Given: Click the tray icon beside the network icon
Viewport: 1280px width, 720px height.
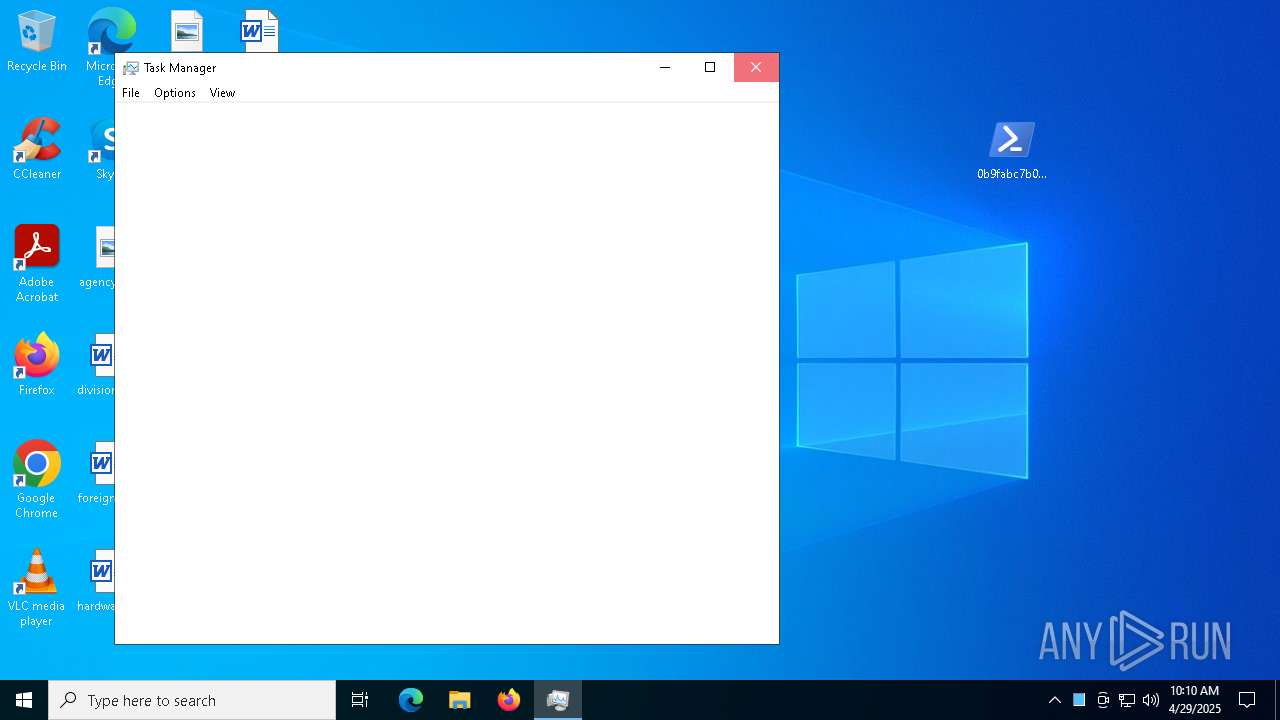Looking at the screenshot, I should point(1103,700).
